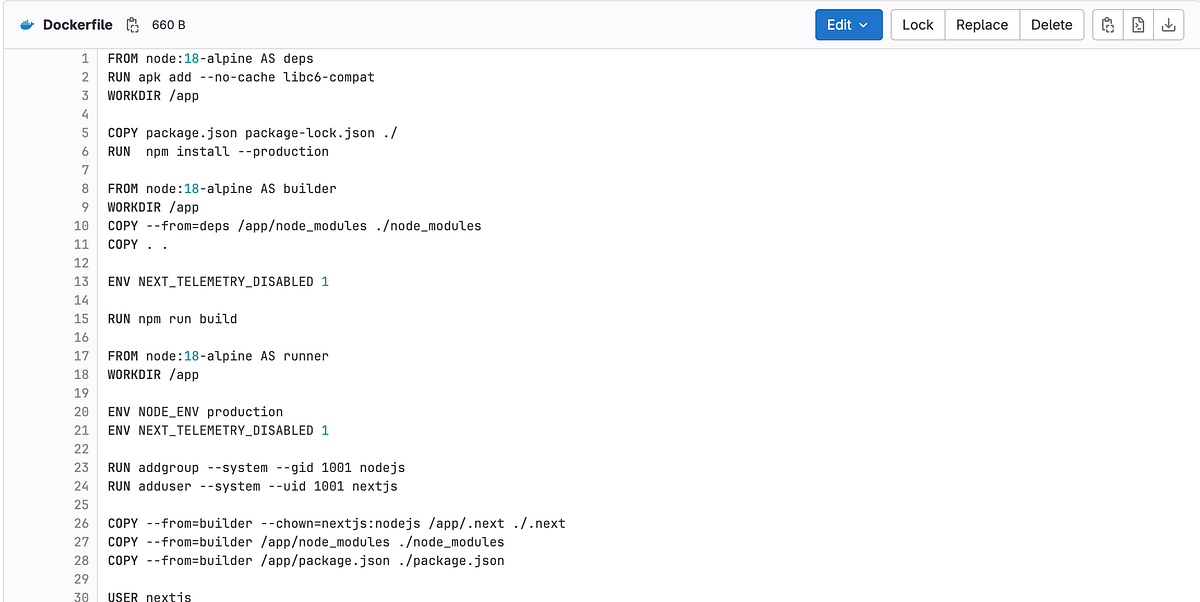Select line number 1
1200x602 pixels.
[x=84, y=58]
